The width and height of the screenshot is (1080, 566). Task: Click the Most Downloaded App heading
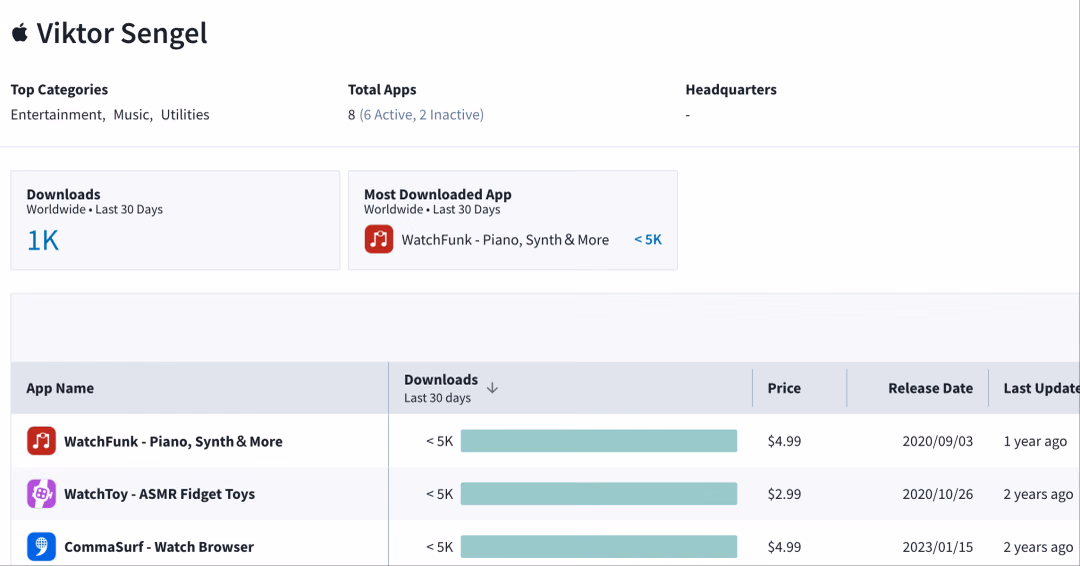pyautogui.click(x=438, y=194)
